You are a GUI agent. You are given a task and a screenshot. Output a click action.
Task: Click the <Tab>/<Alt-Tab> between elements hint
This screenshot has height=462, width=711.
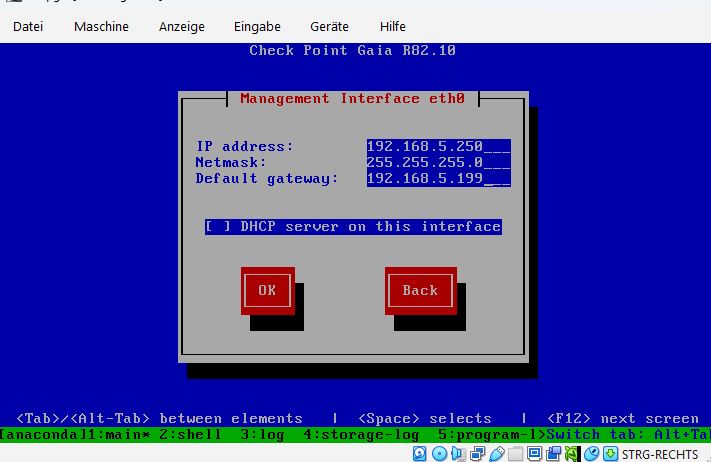[x=159, y=418]
